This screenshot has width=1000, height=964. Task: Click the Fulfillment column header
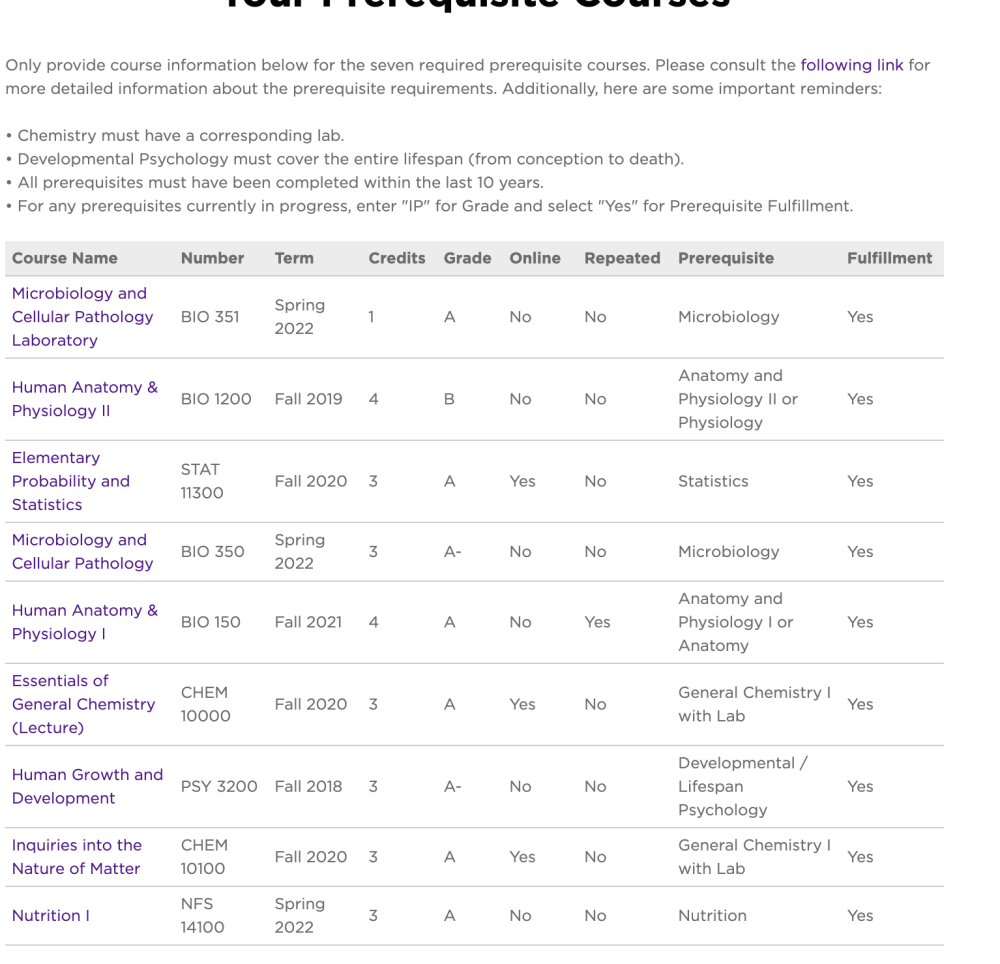pos(889,258)
